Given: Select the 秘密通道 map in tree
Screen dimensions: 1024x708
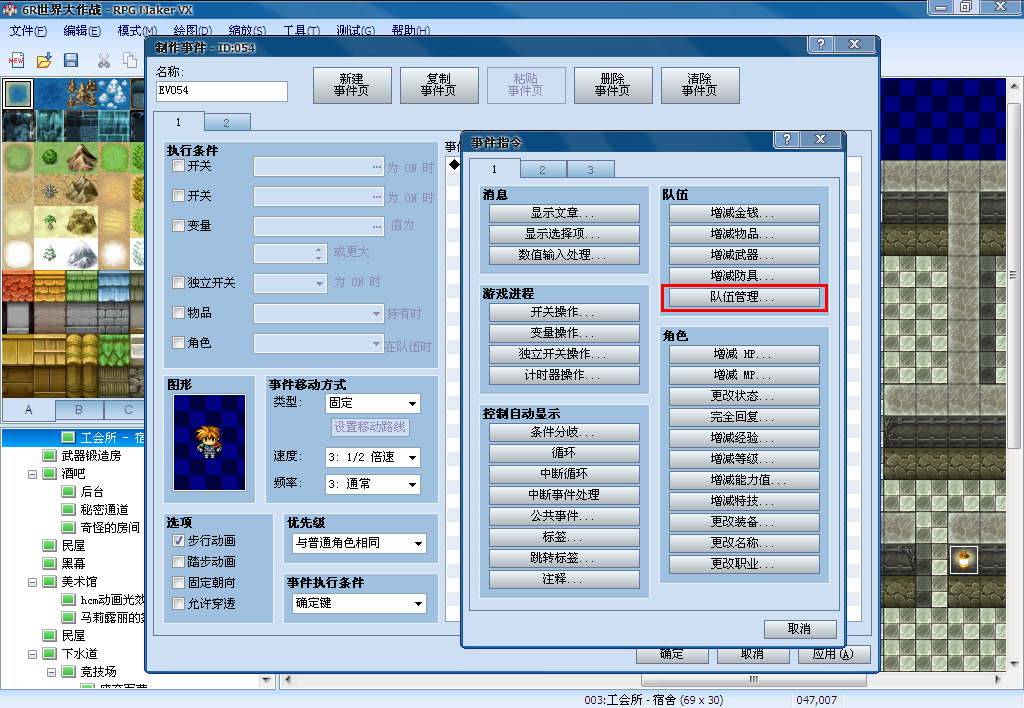Looking at the screenshot, I should tap(104, 509).
